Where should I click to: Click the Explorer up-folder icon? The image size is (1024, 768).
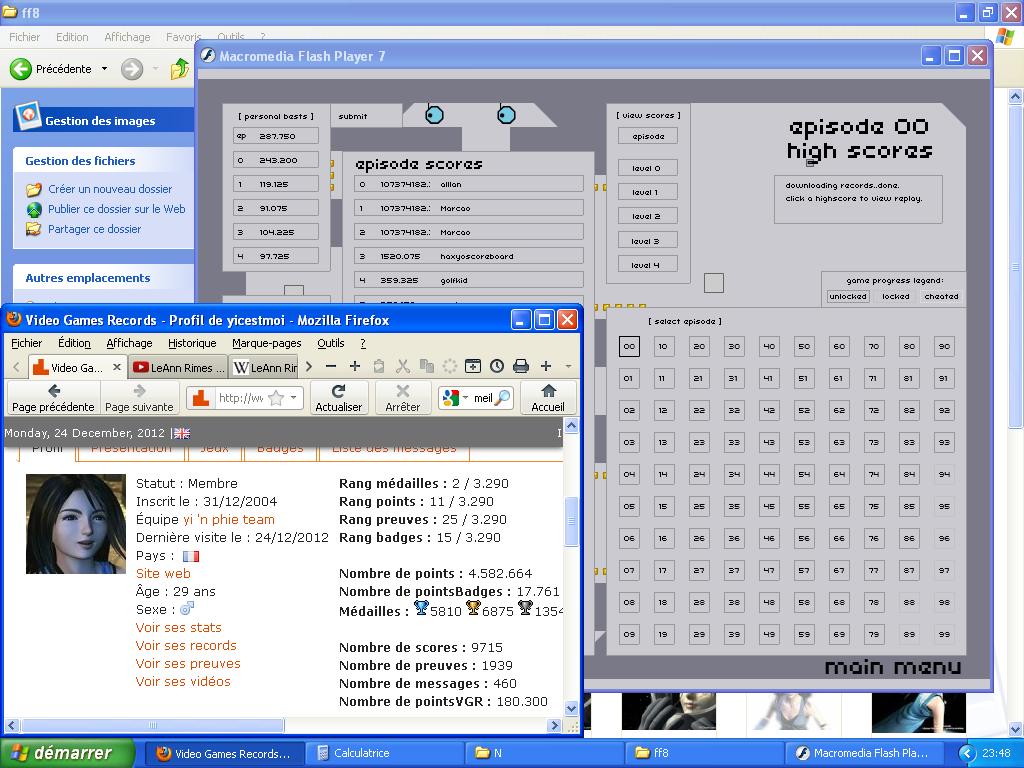click(180, 69)
